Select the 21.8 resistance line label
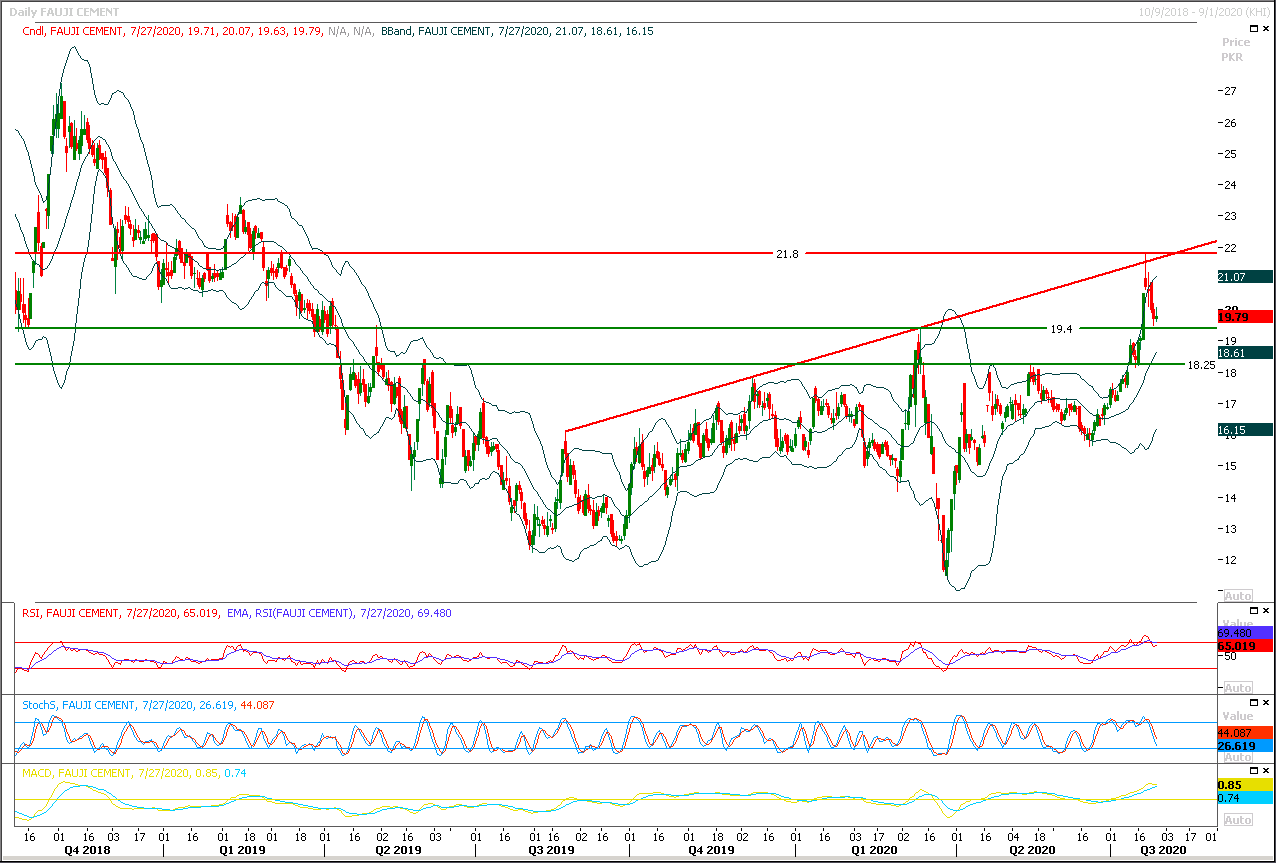Viewport: 1276px width, 863px height. (787, 254)
